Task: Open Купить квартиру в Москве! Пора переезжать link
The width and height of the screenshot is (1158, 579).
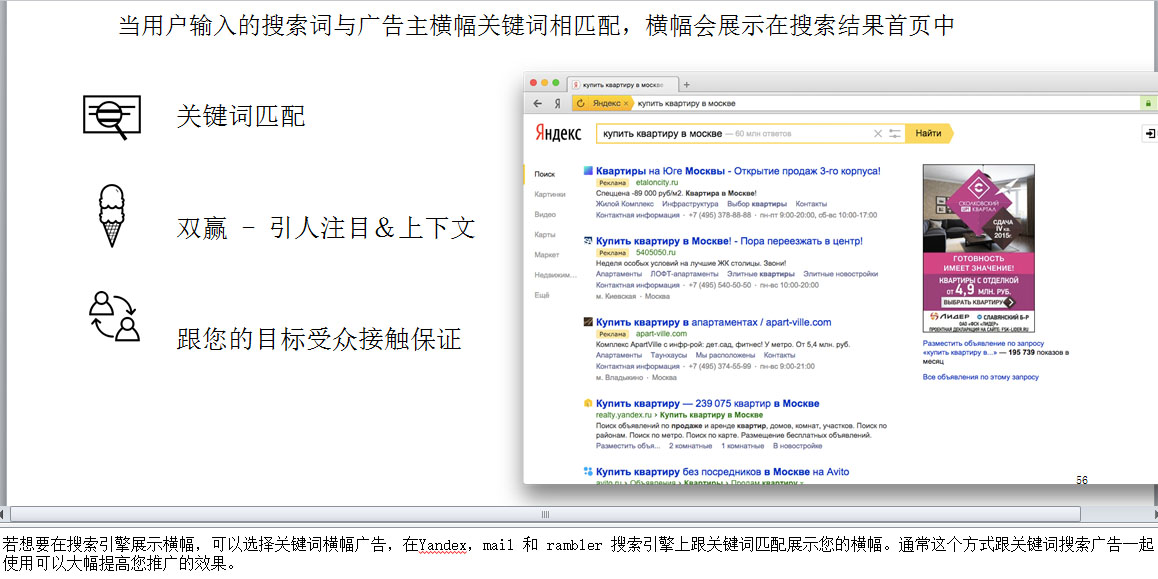Action: pos(729,241)
